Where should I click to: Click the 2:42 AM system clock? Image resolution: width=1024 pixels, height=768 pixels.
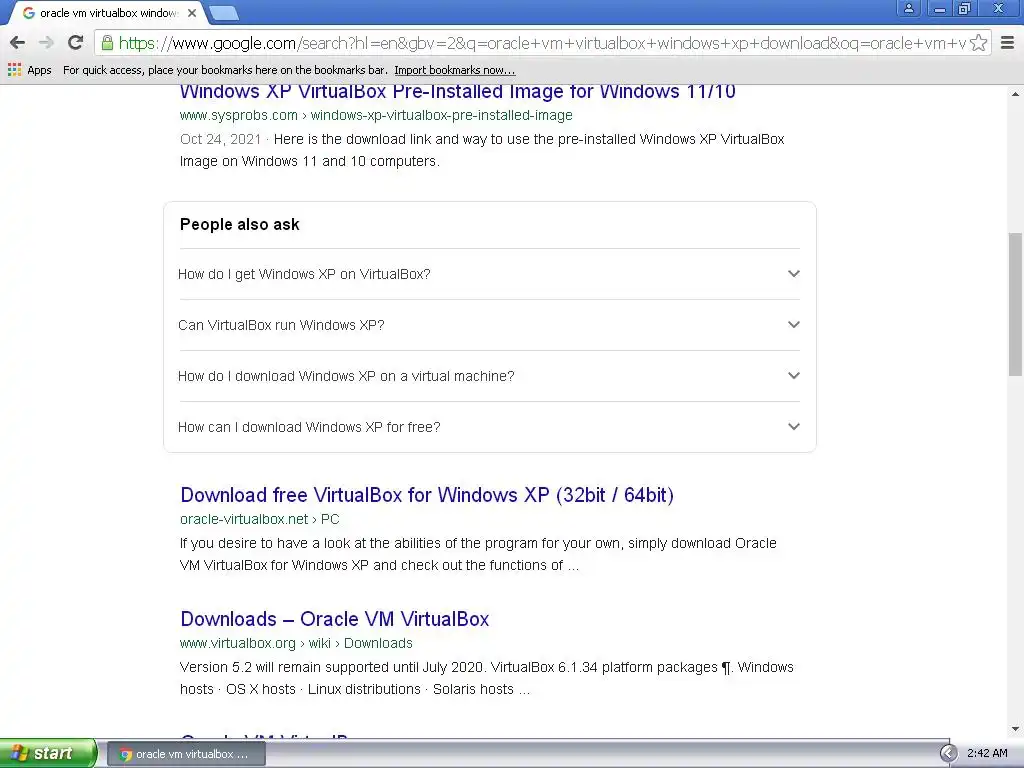(987, 754)
